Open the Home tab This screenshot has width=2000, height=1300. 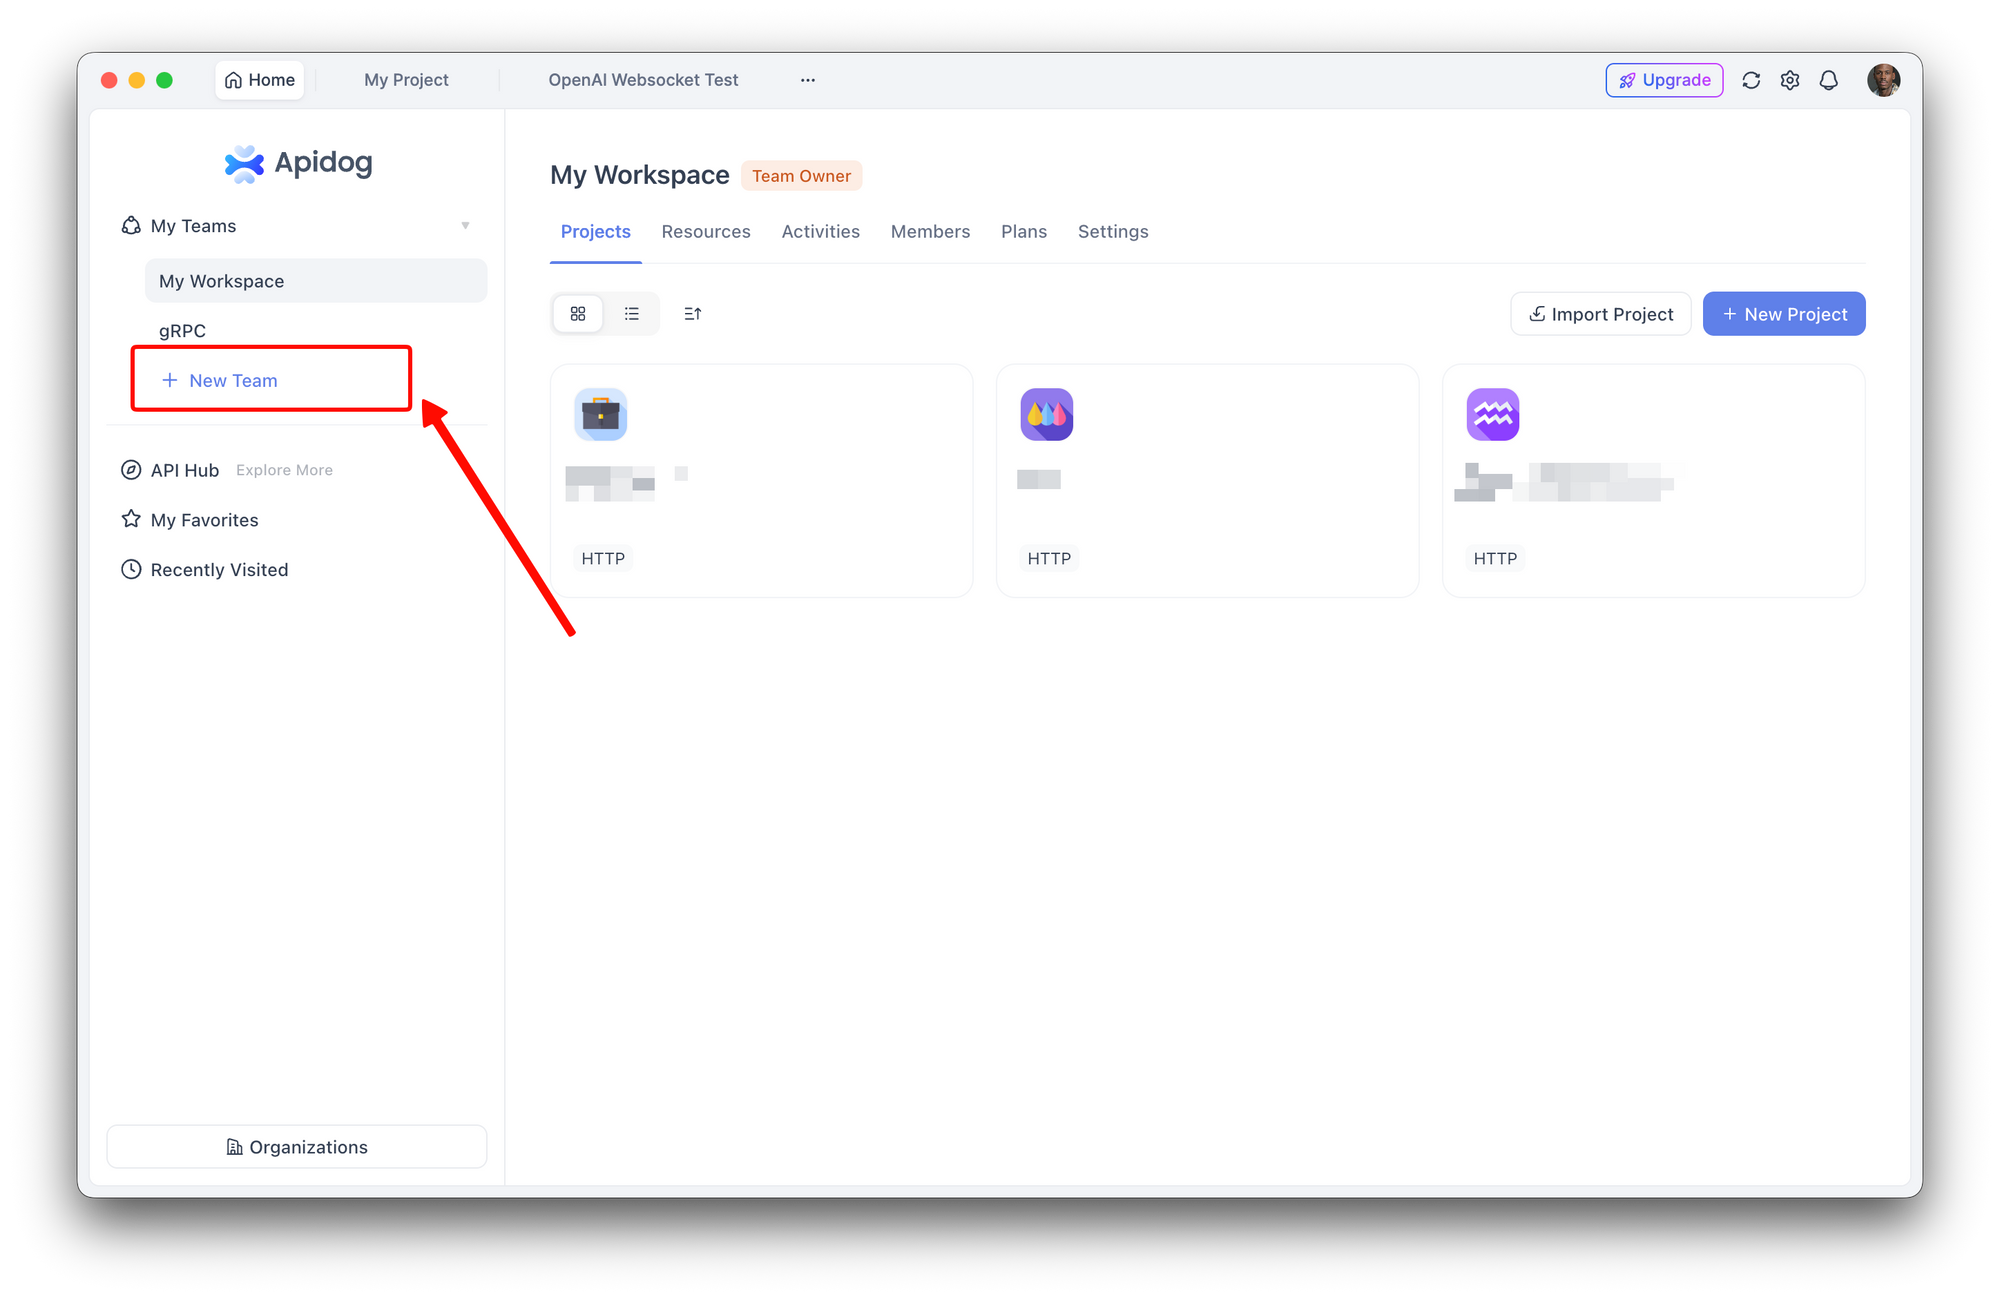pyautogui.click(x=260, y=80)
